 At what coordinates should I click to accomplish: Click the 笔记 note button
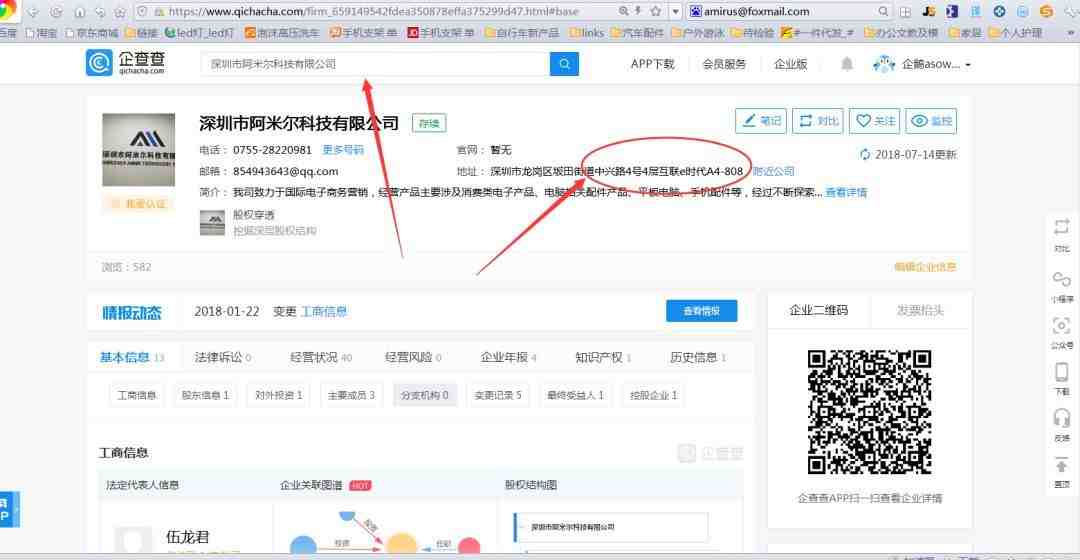pyautogui.click(x=760, y=121)
